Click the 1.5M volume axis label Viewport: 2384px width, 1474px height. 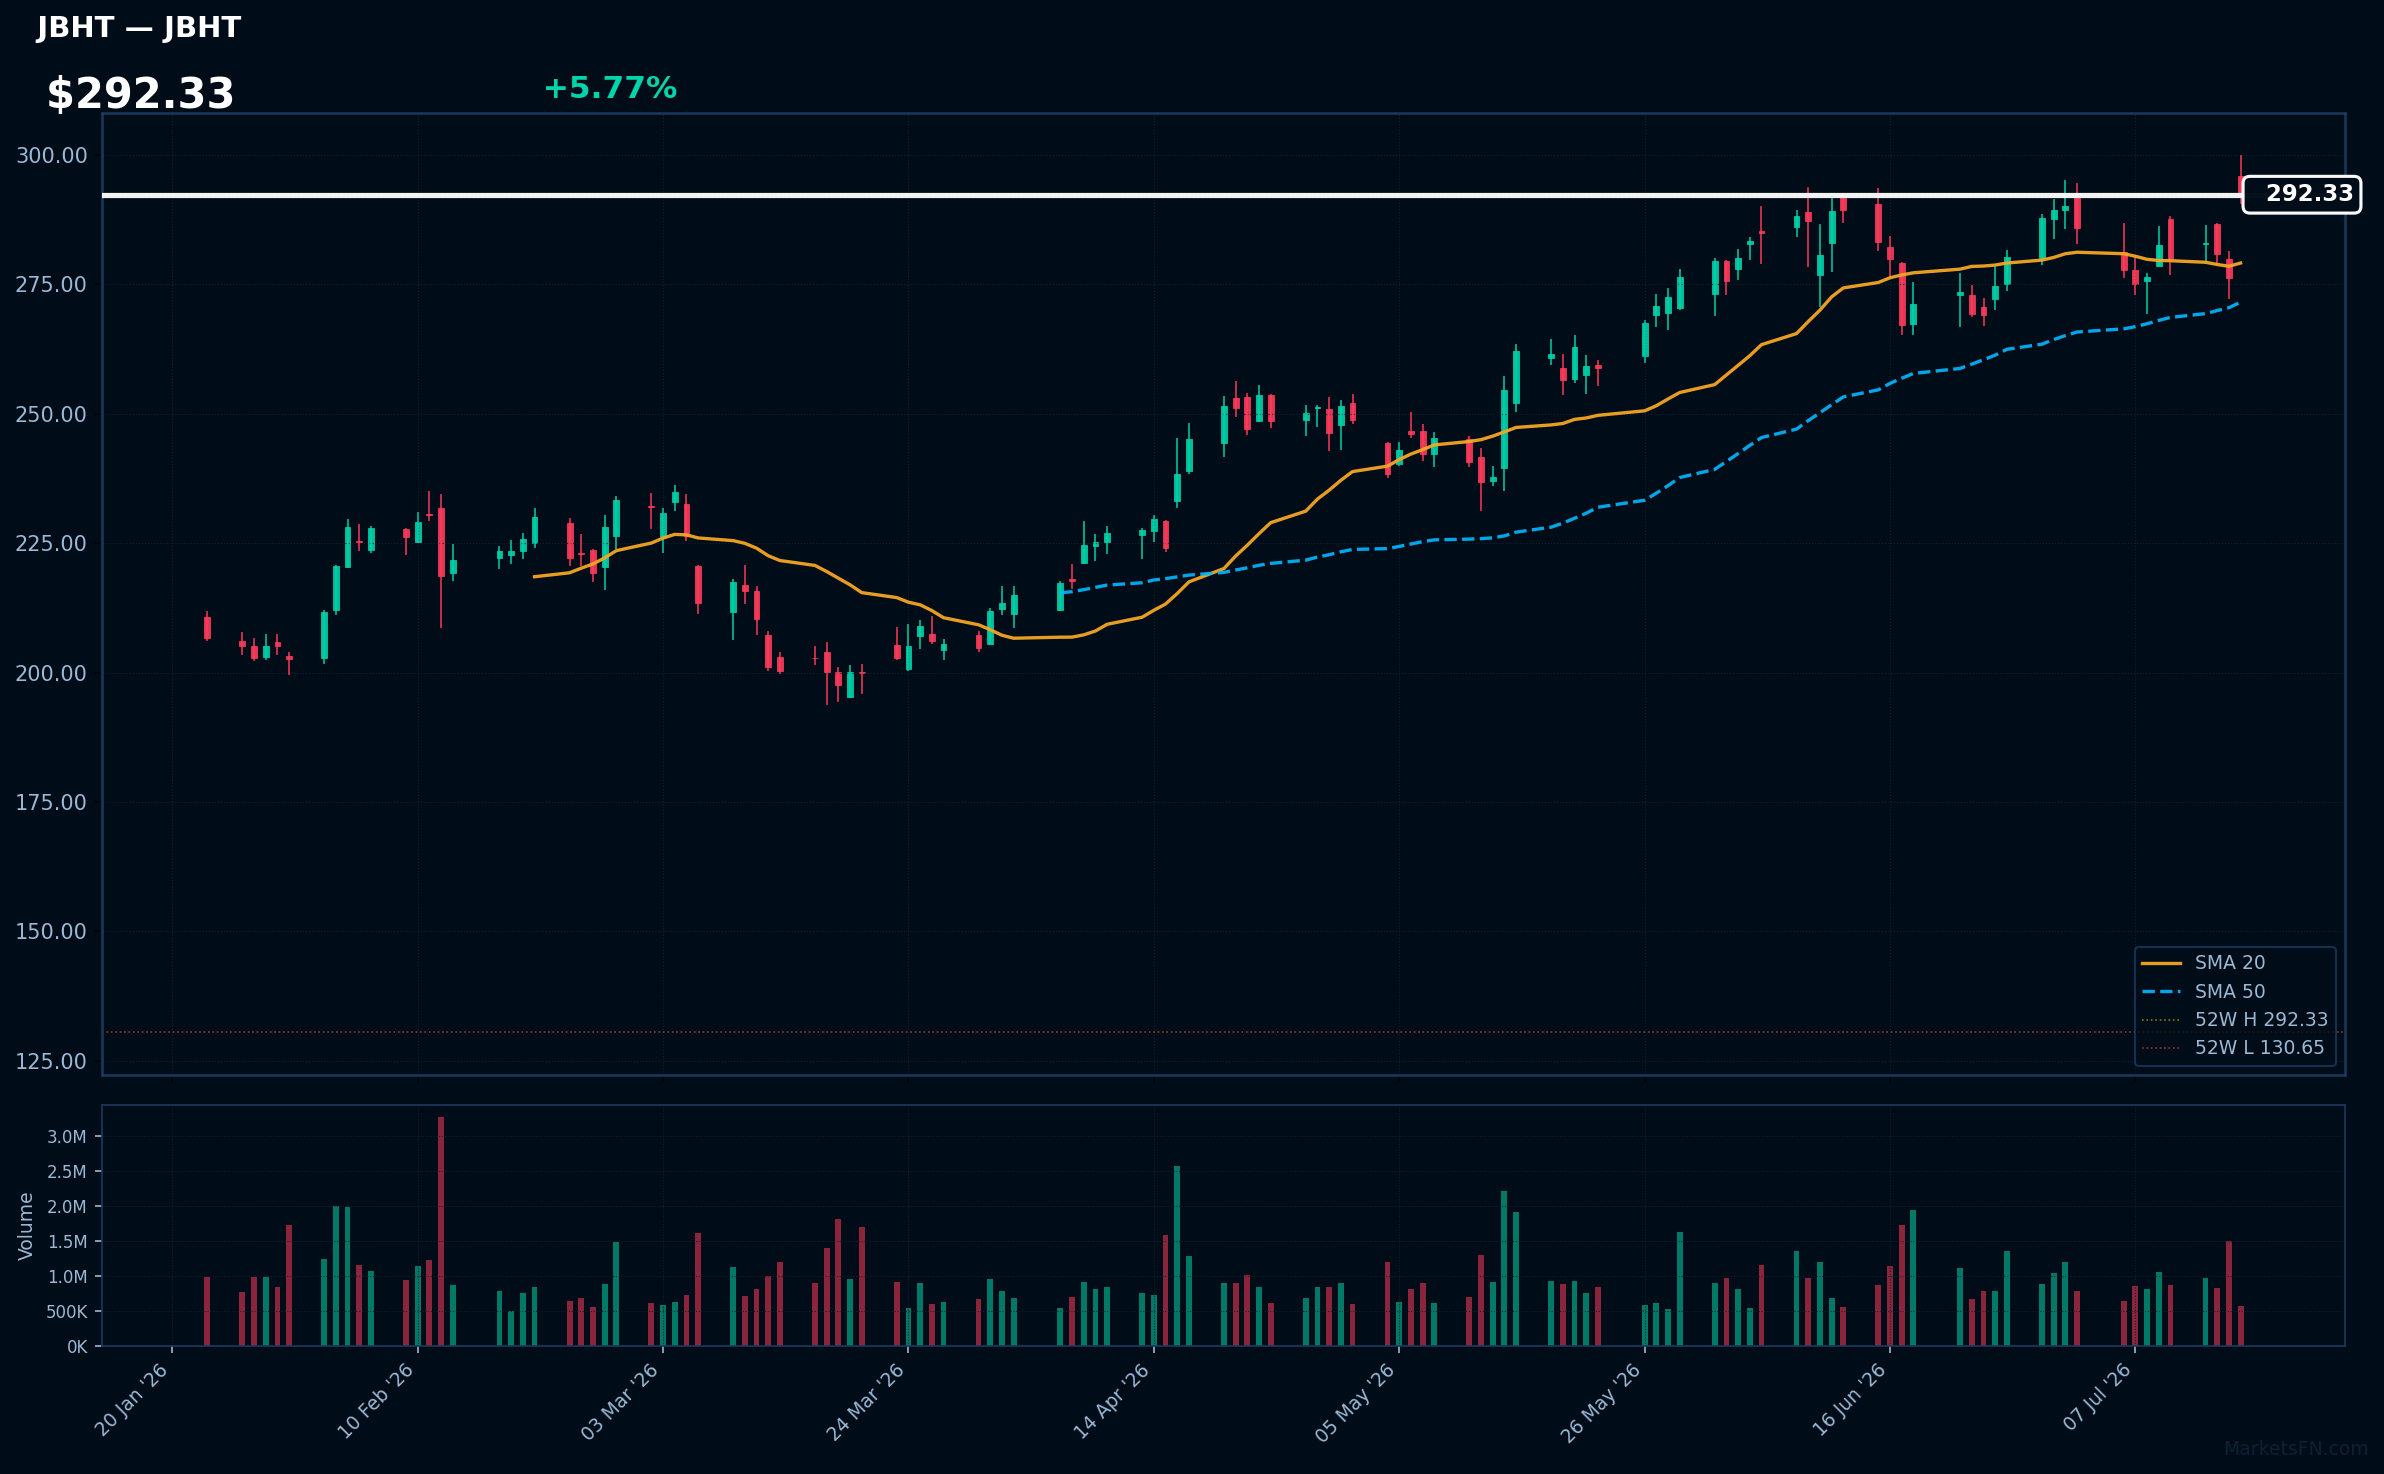(67, 1242)
